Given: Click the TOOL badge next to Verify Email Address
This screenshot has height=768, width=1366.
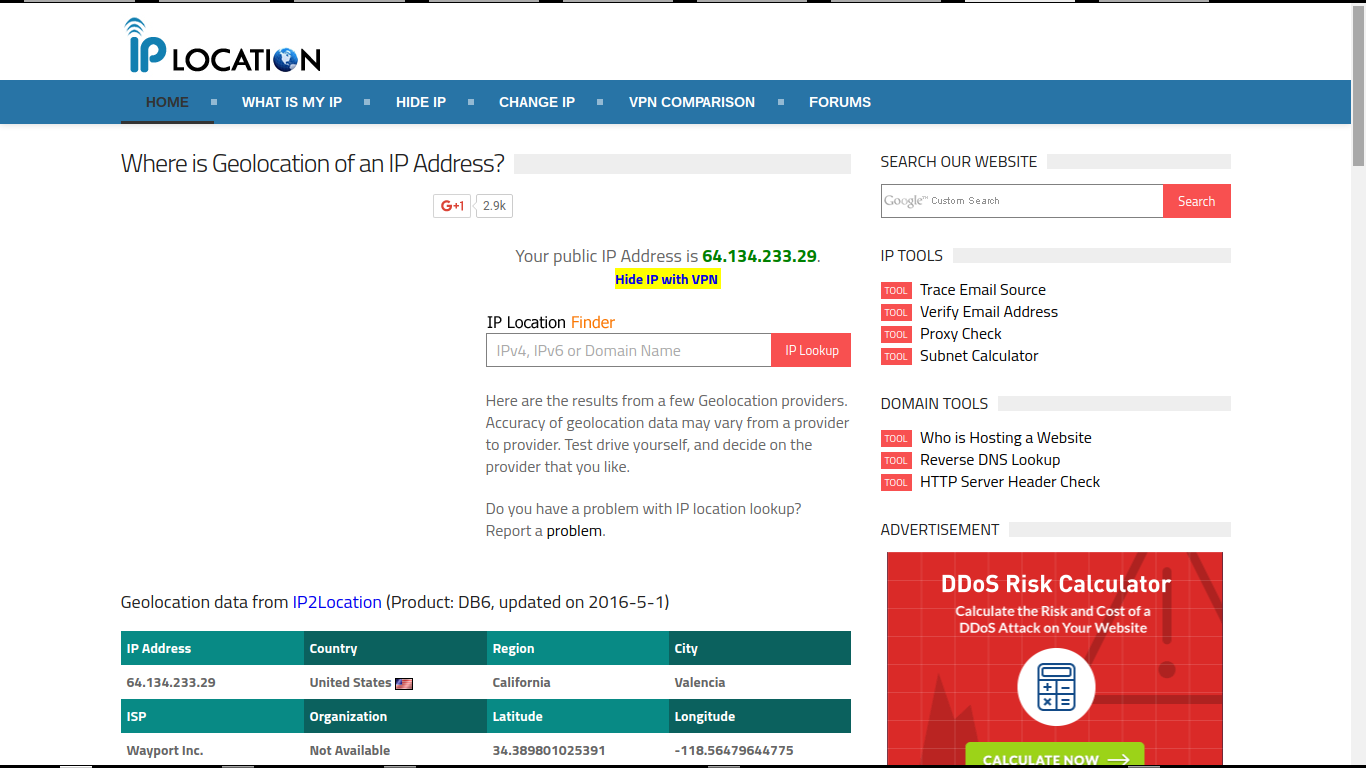Looking at the screenshot, I should 896,313.
